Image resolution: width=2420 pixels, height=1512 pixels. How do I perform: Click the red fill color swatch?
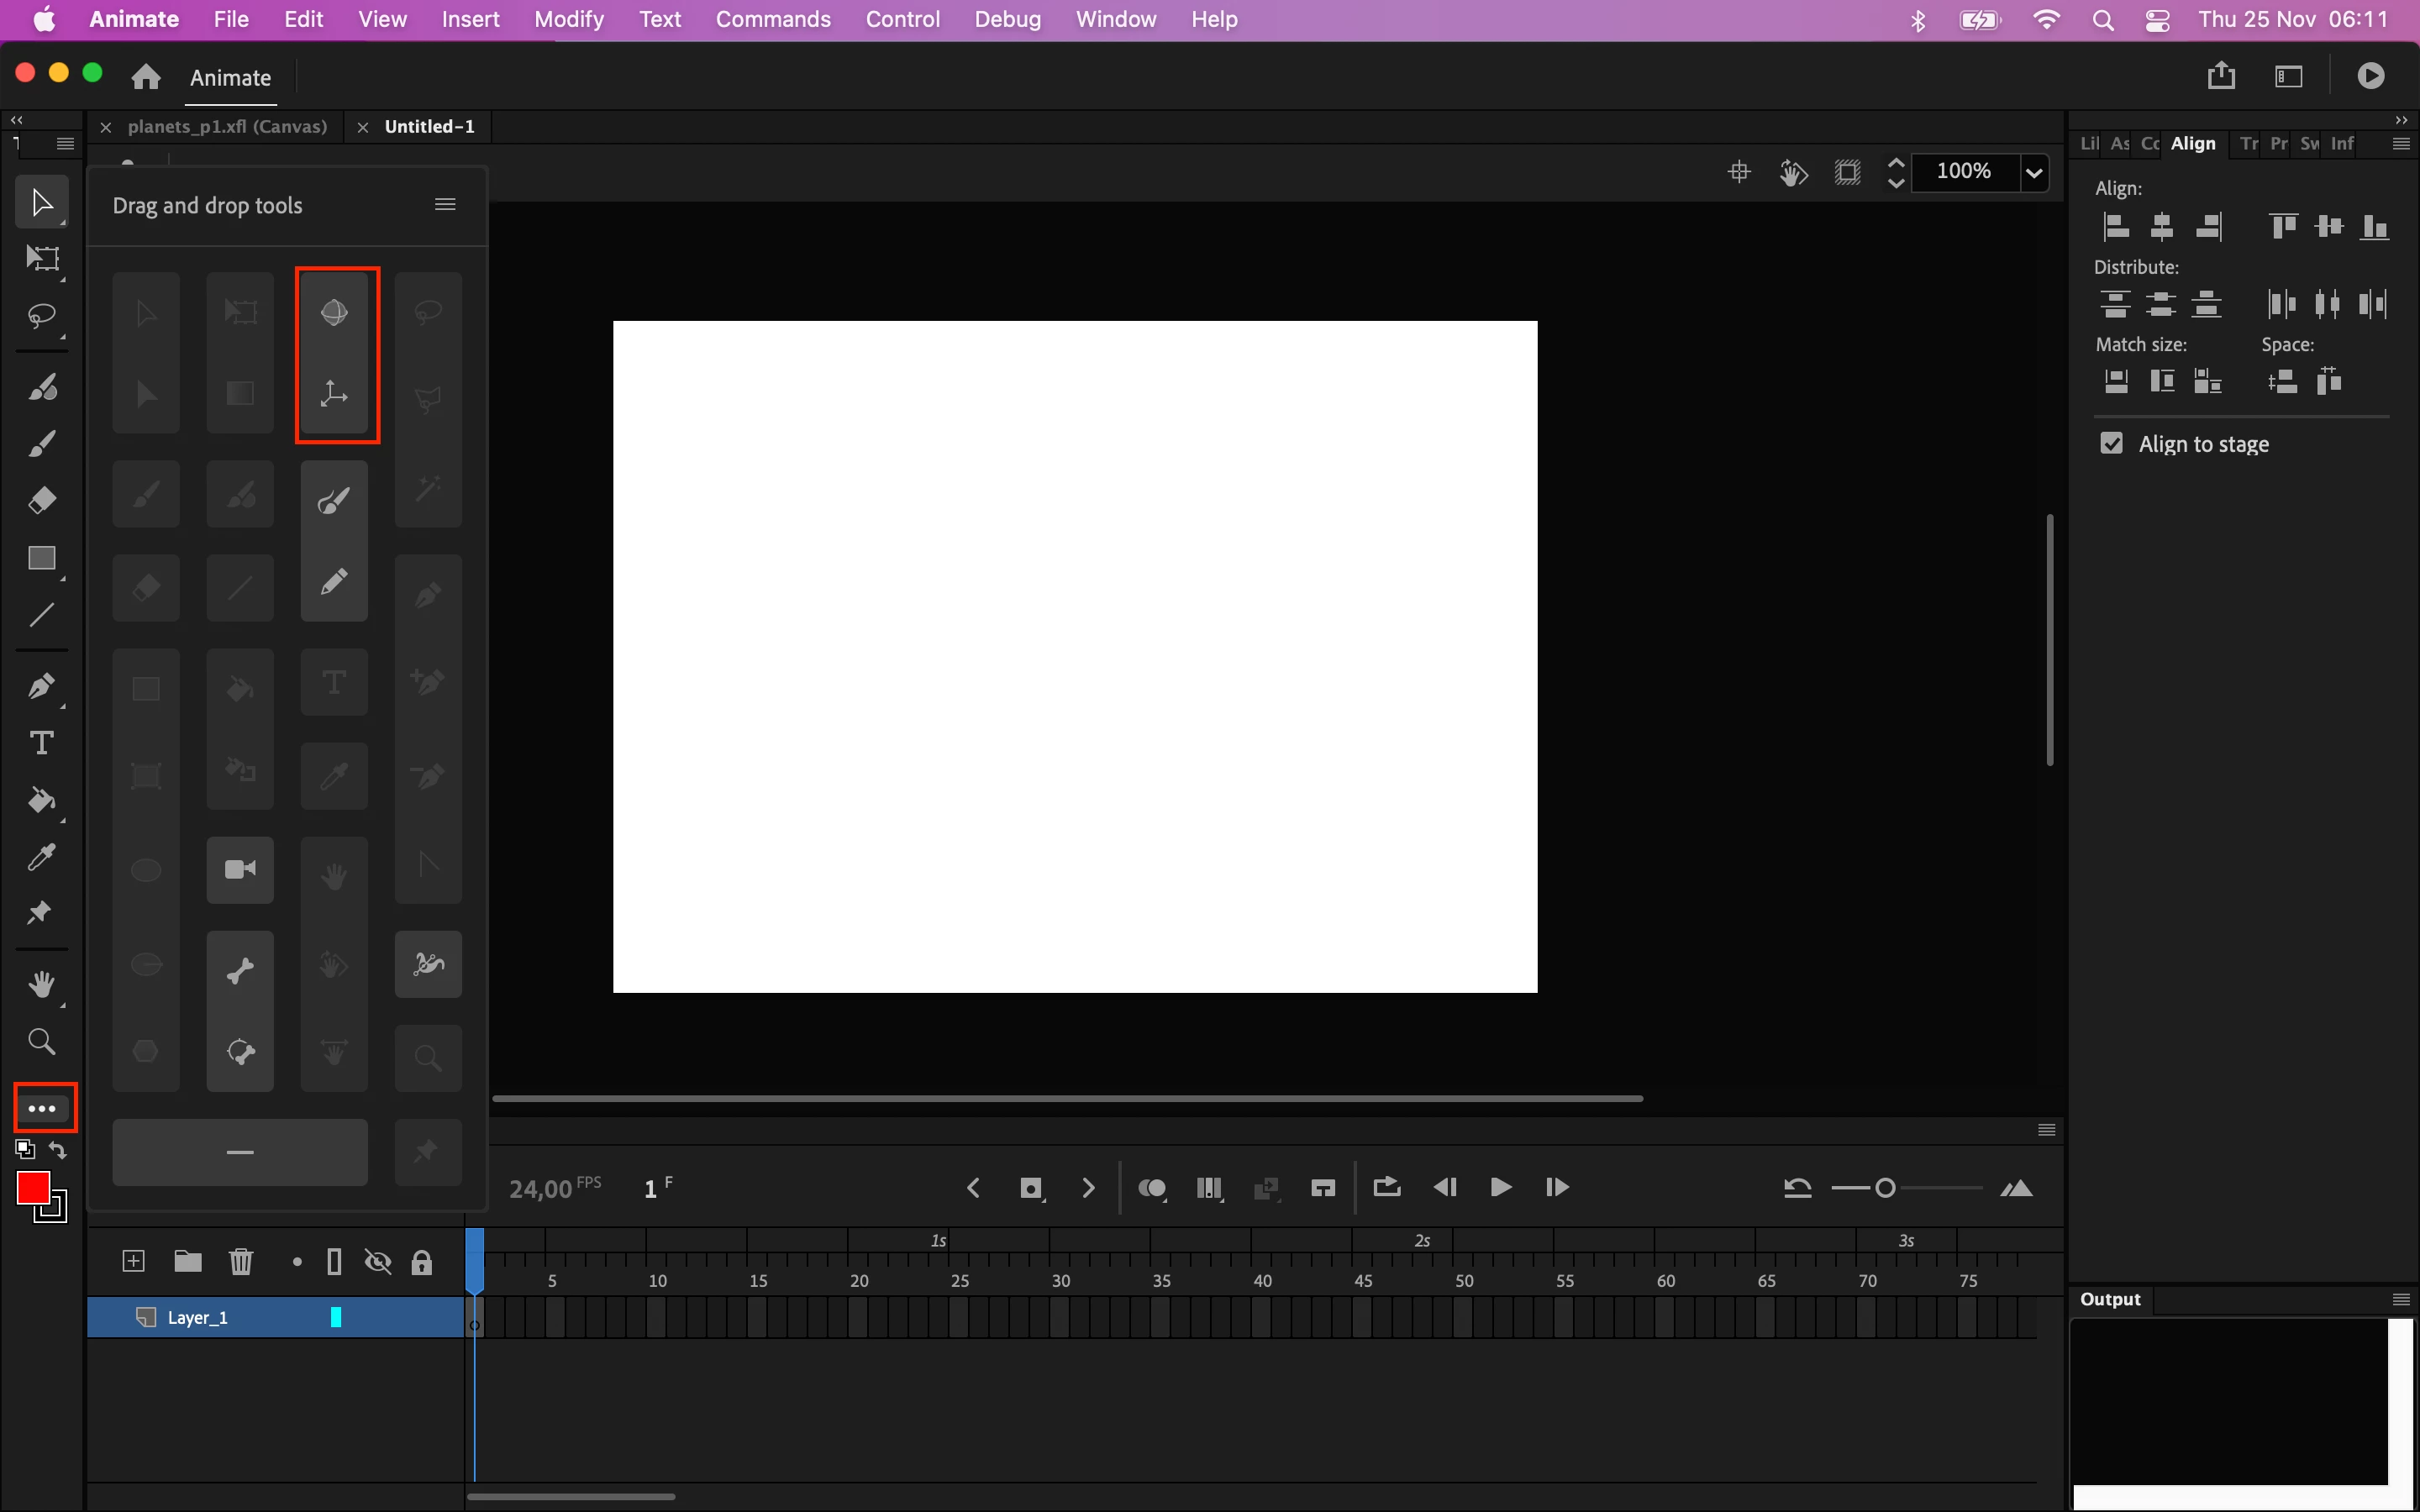33,1188
